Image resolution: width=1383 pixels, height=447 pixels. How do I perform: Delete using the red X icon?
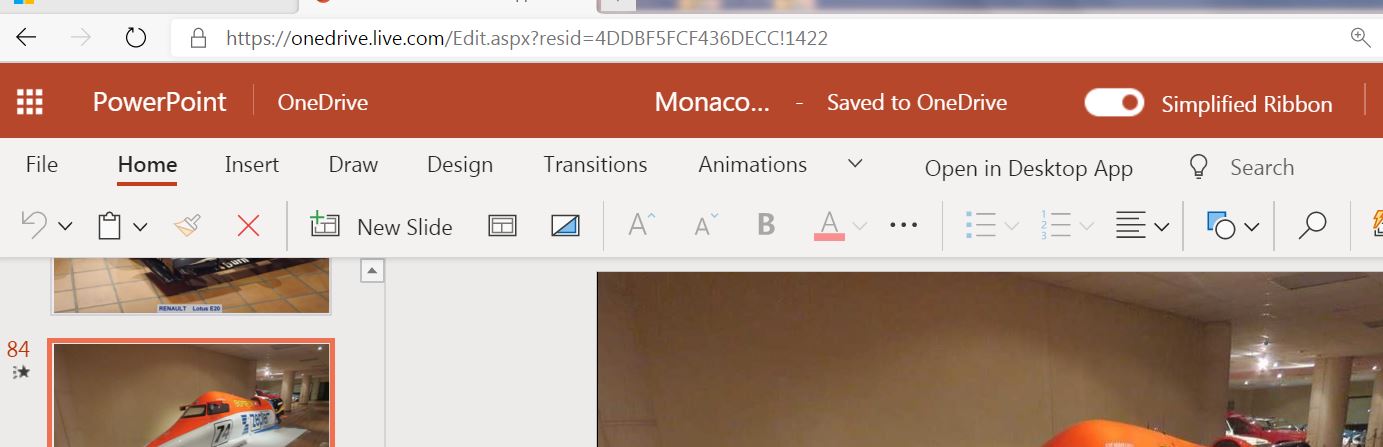point(248,226)
